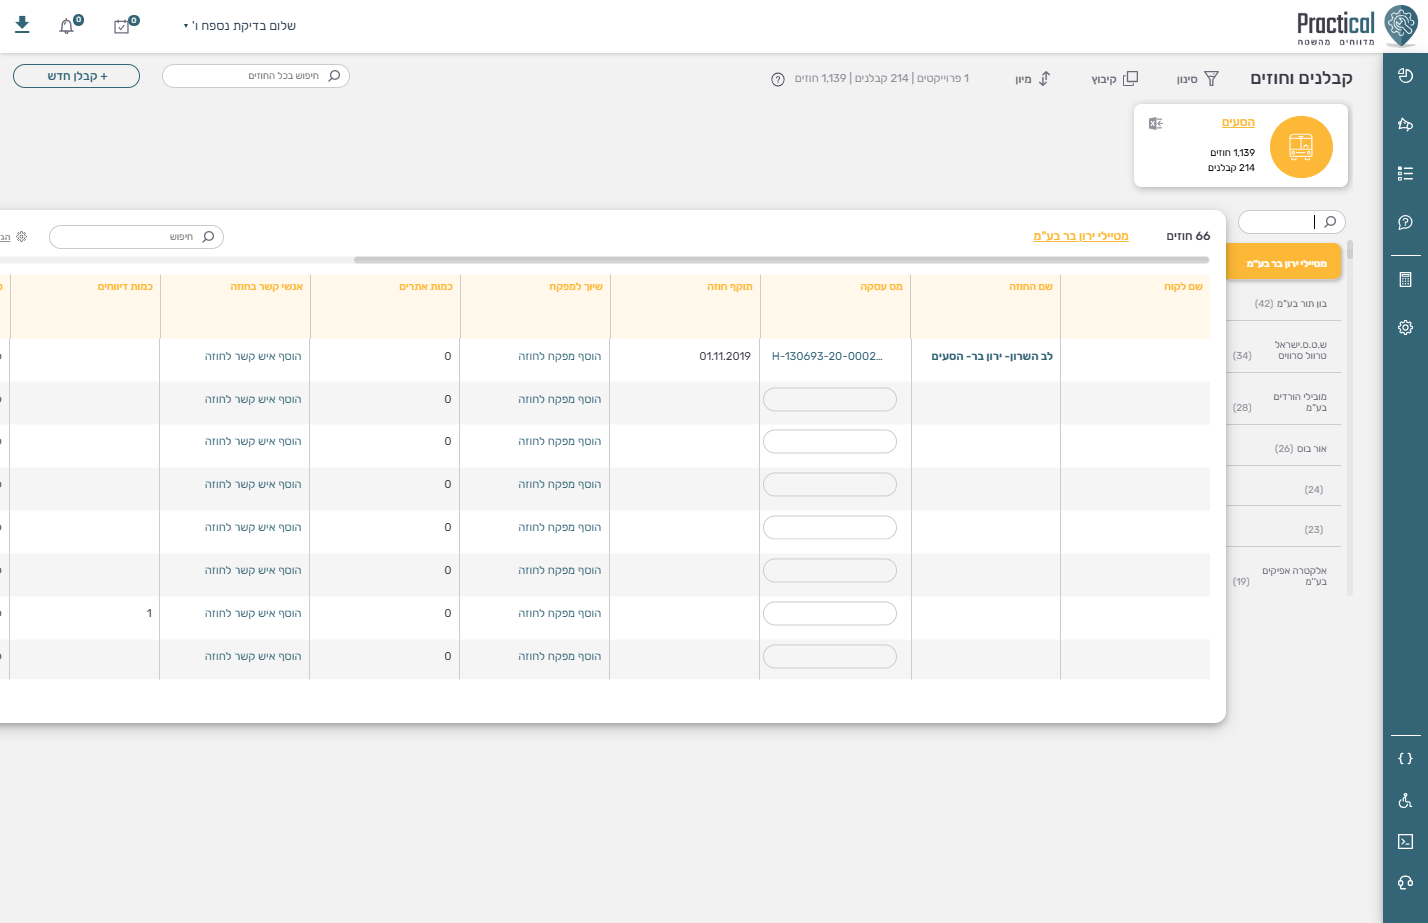Open the calendar tasks icon
Viewport: 1428px width, 923px height.
point(122,26)
